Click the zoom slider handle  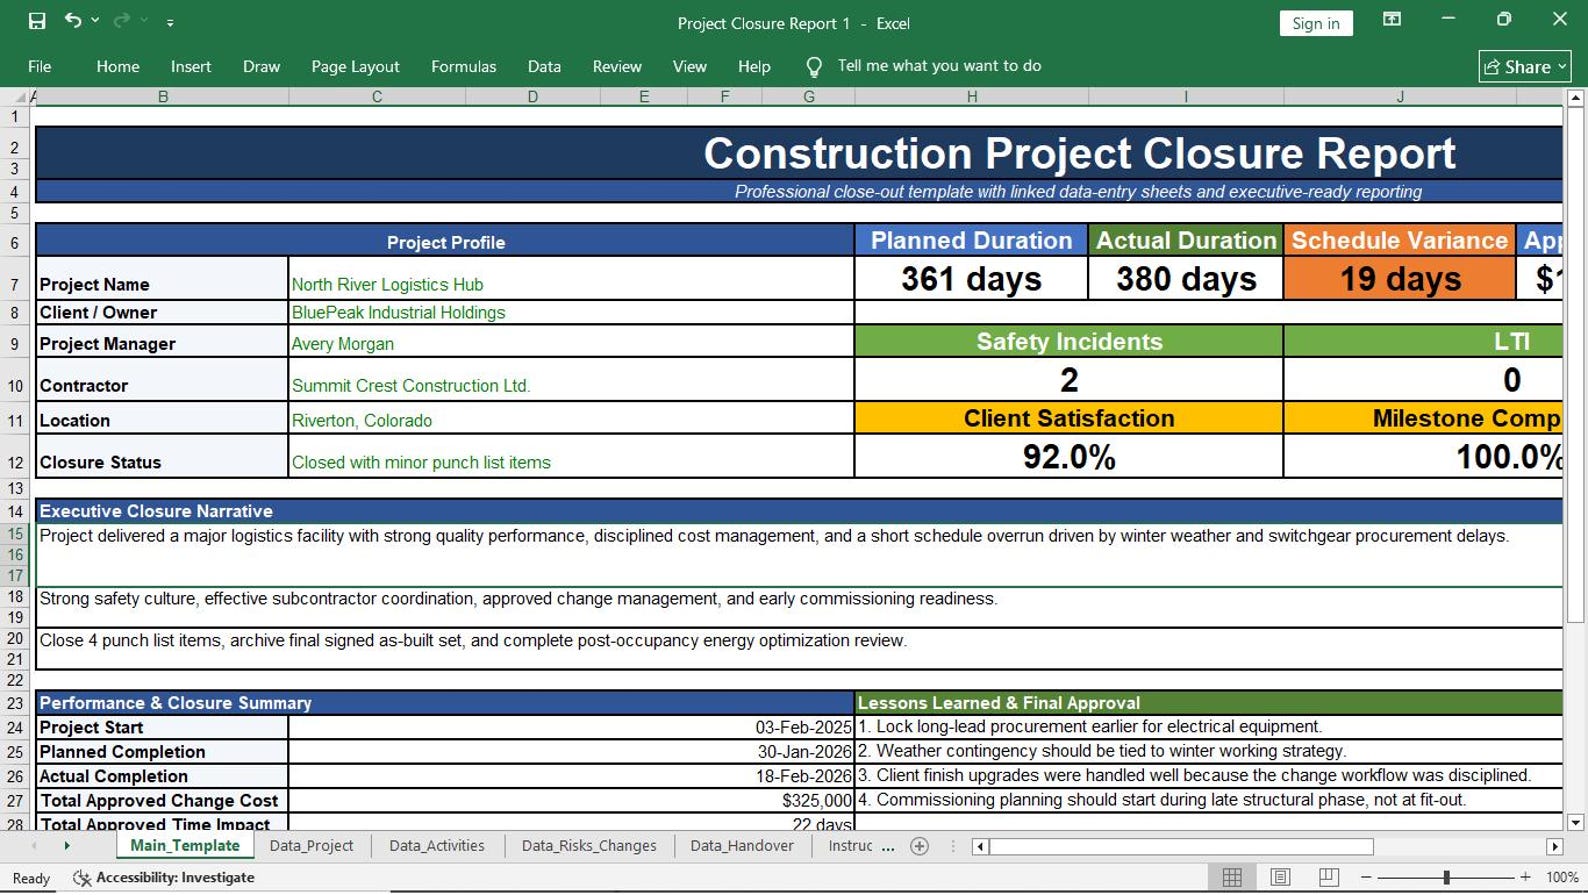tap(1446, 877)
